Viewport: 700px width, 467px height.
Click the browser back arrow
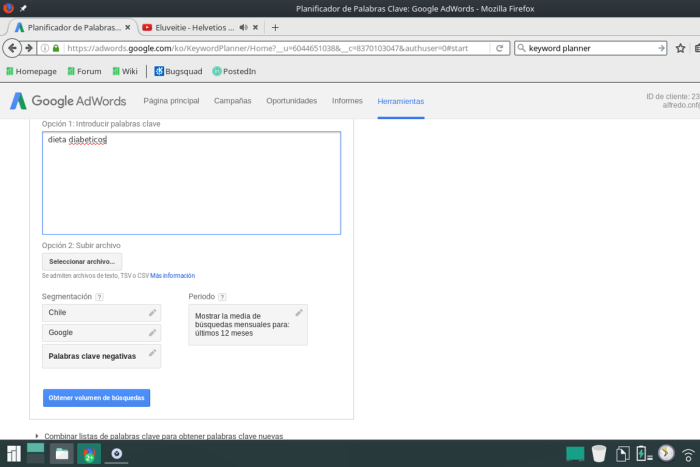click(x=12, y=48)
